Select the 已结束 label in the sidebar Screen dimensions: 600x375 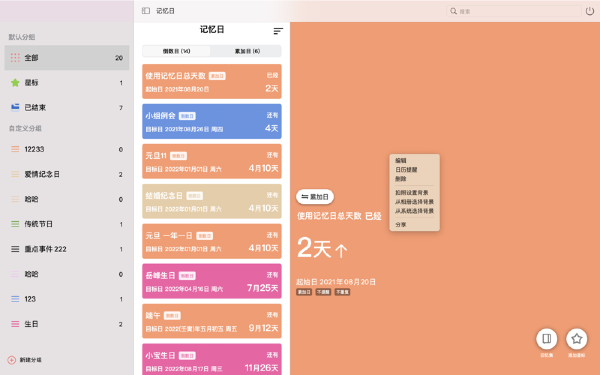click(35, 108)
